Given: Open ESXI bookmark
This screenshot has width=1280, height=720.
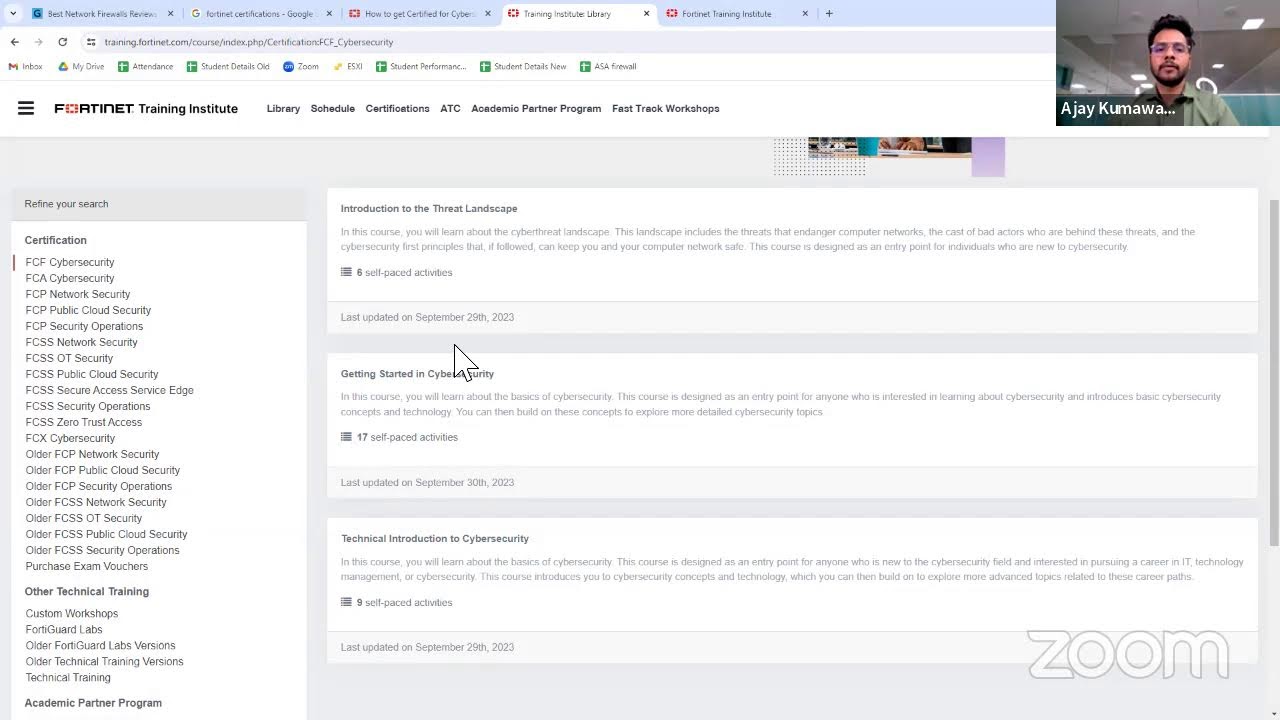Looking at the screenshot, I should click(x=348, y=66).
